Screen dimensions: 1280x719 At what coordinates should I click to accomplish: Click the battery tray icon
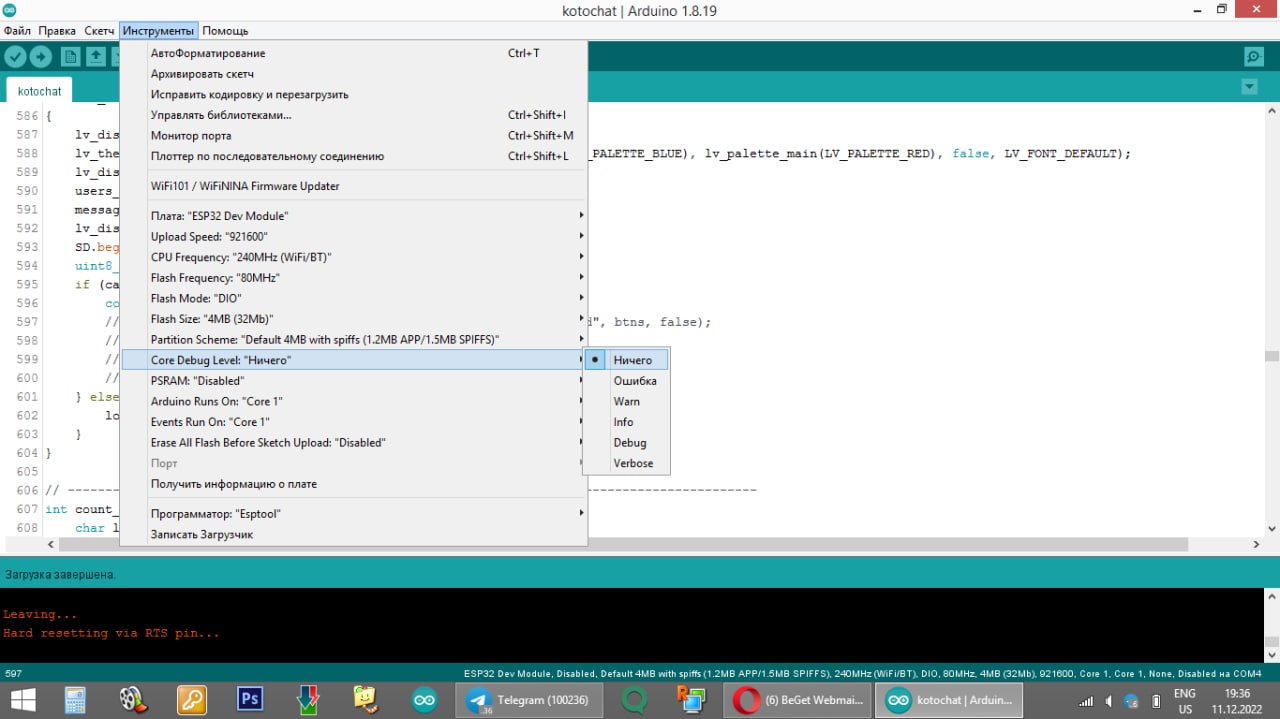1156,701
